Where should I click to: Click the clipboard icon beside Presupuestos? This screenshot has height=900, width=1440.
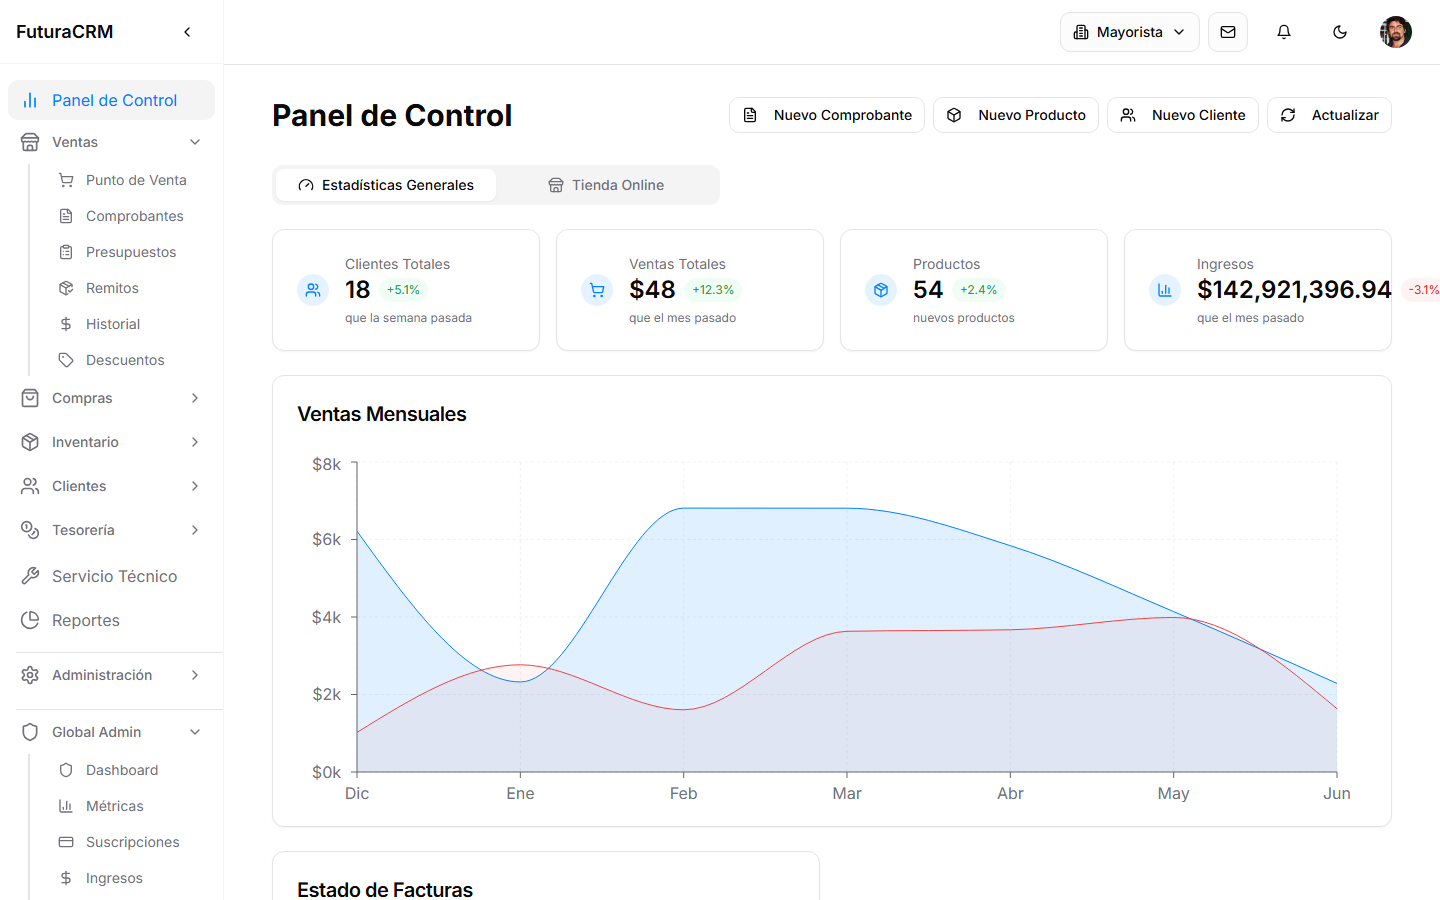(66, 252)
